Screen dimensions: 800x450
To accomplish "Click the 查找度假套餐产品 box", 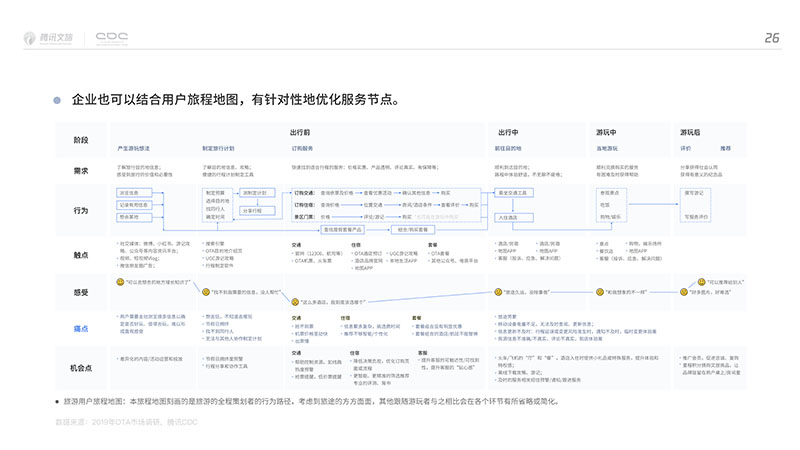I will tap(342, 230).
